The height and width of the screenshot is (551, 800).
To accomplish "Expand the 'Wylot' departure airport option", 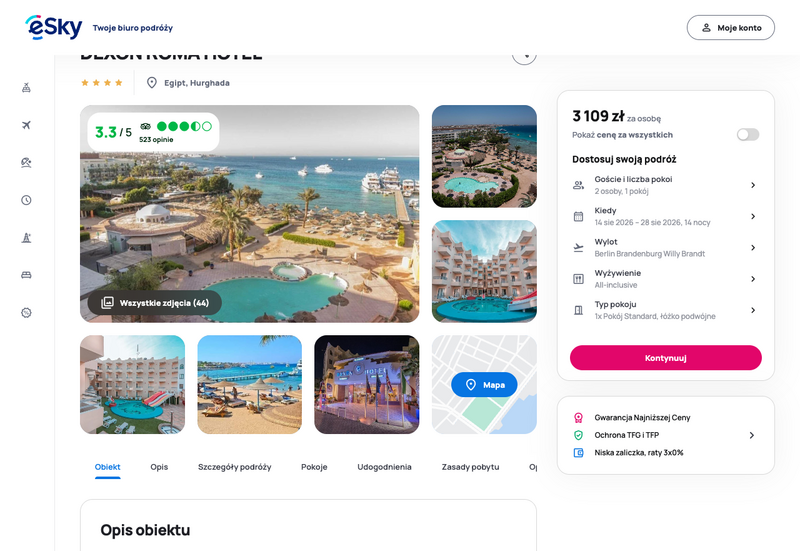I will coord(666,247).
